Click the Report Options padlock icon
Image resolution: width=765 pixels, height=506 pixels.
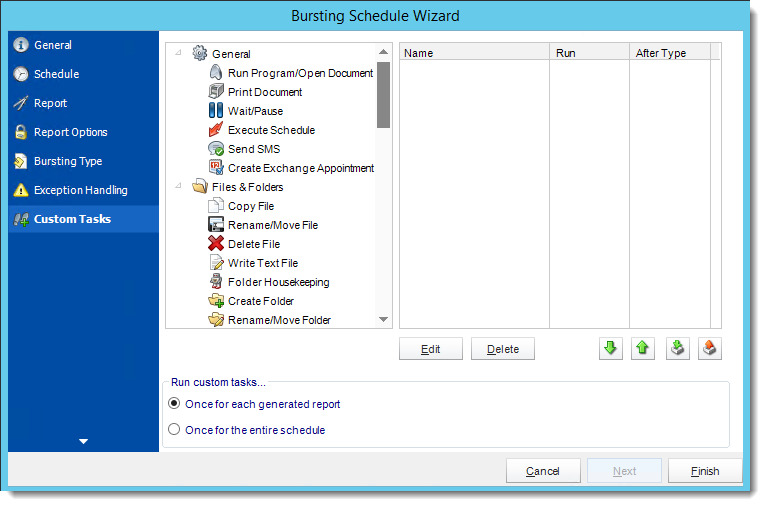coord(20,132)
